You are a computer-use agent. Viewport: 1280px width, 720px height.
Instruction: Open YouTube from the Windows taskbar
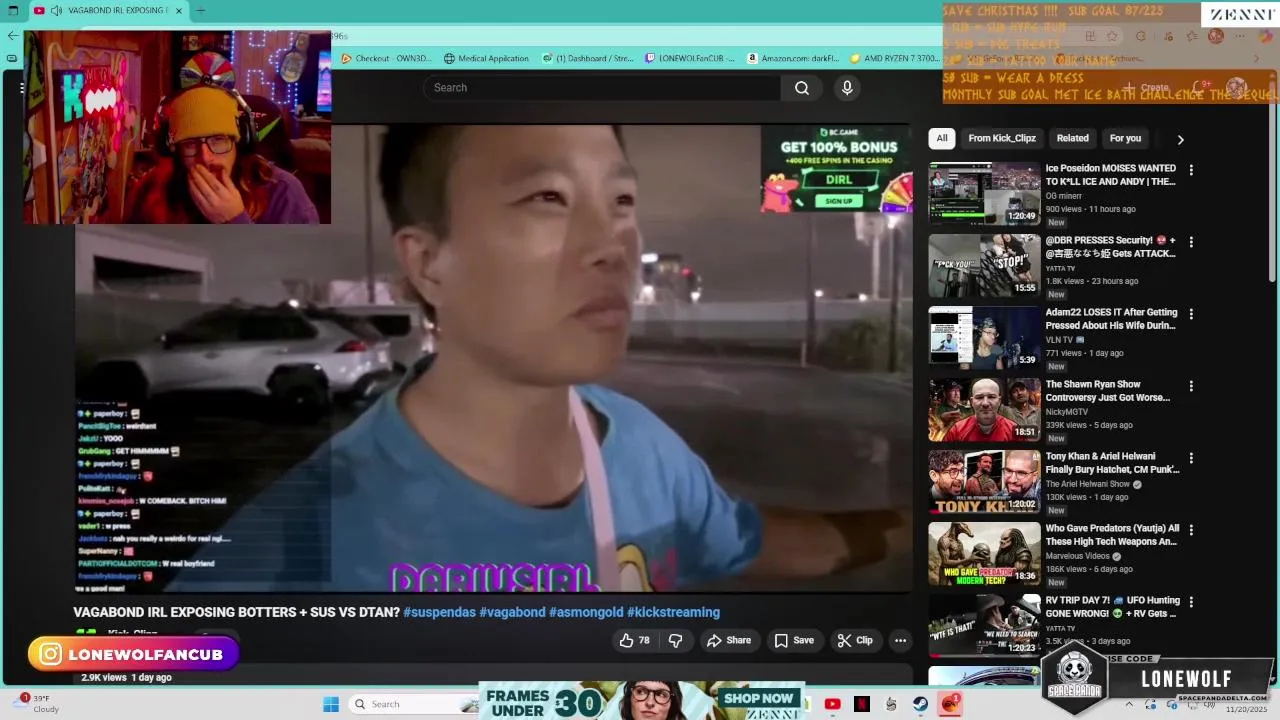coord(832,704)
